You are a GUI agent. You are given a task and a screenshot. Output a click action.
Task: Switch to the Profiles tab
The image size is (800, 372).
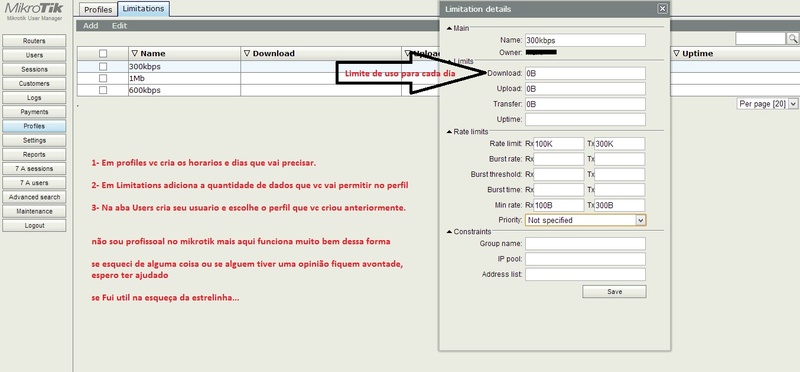click(98, 10)
